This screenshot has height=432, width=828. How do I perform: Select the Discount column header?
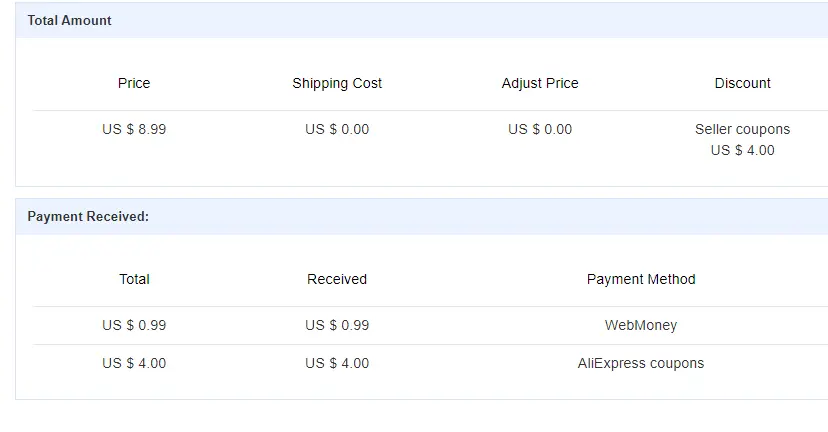742,83
